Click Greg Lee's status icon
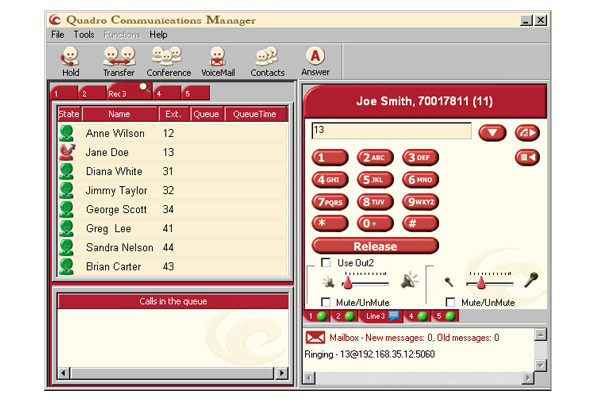The image size is (600, 400). (67, 228)
